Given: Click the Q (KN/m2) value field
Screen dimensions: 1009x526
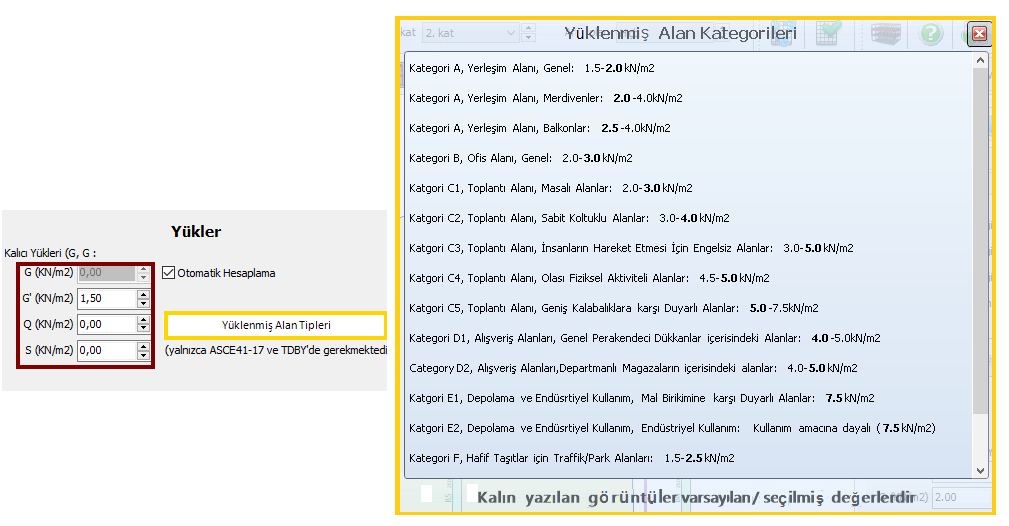Looking at the screenshot, I should pos(106,324).
